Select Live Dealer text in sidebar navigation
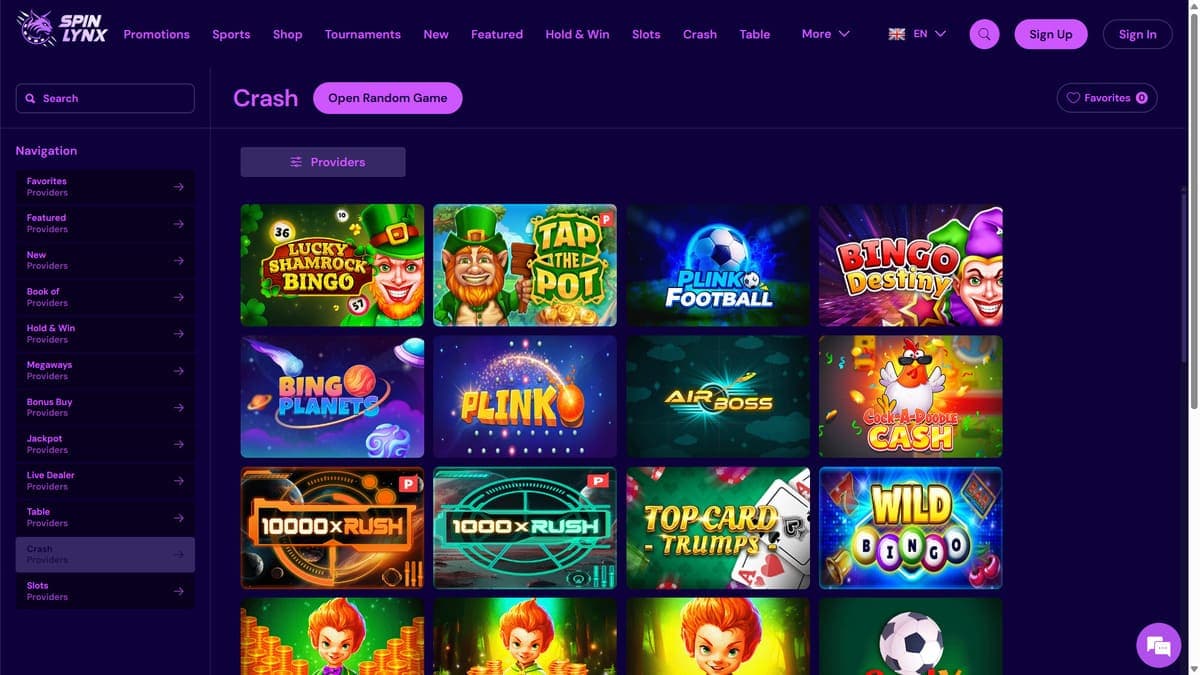This screenshot has height=675, width=1200. click(x=50, y=475)
